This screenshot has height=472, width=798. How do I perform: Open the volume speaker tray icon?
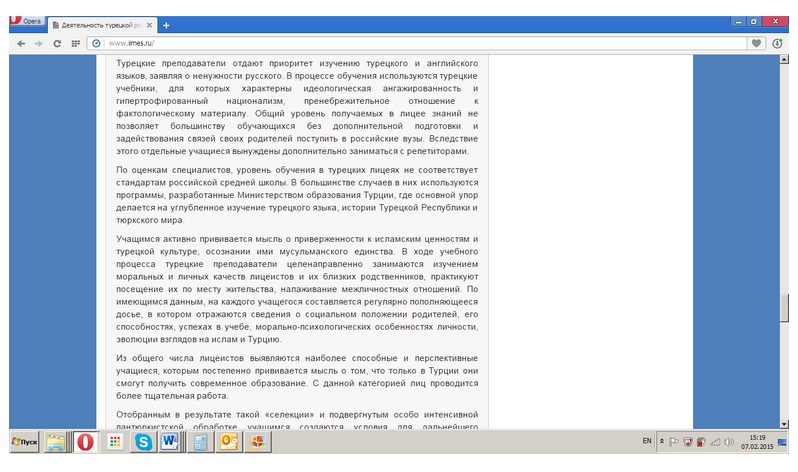click(x=729, y=442)
